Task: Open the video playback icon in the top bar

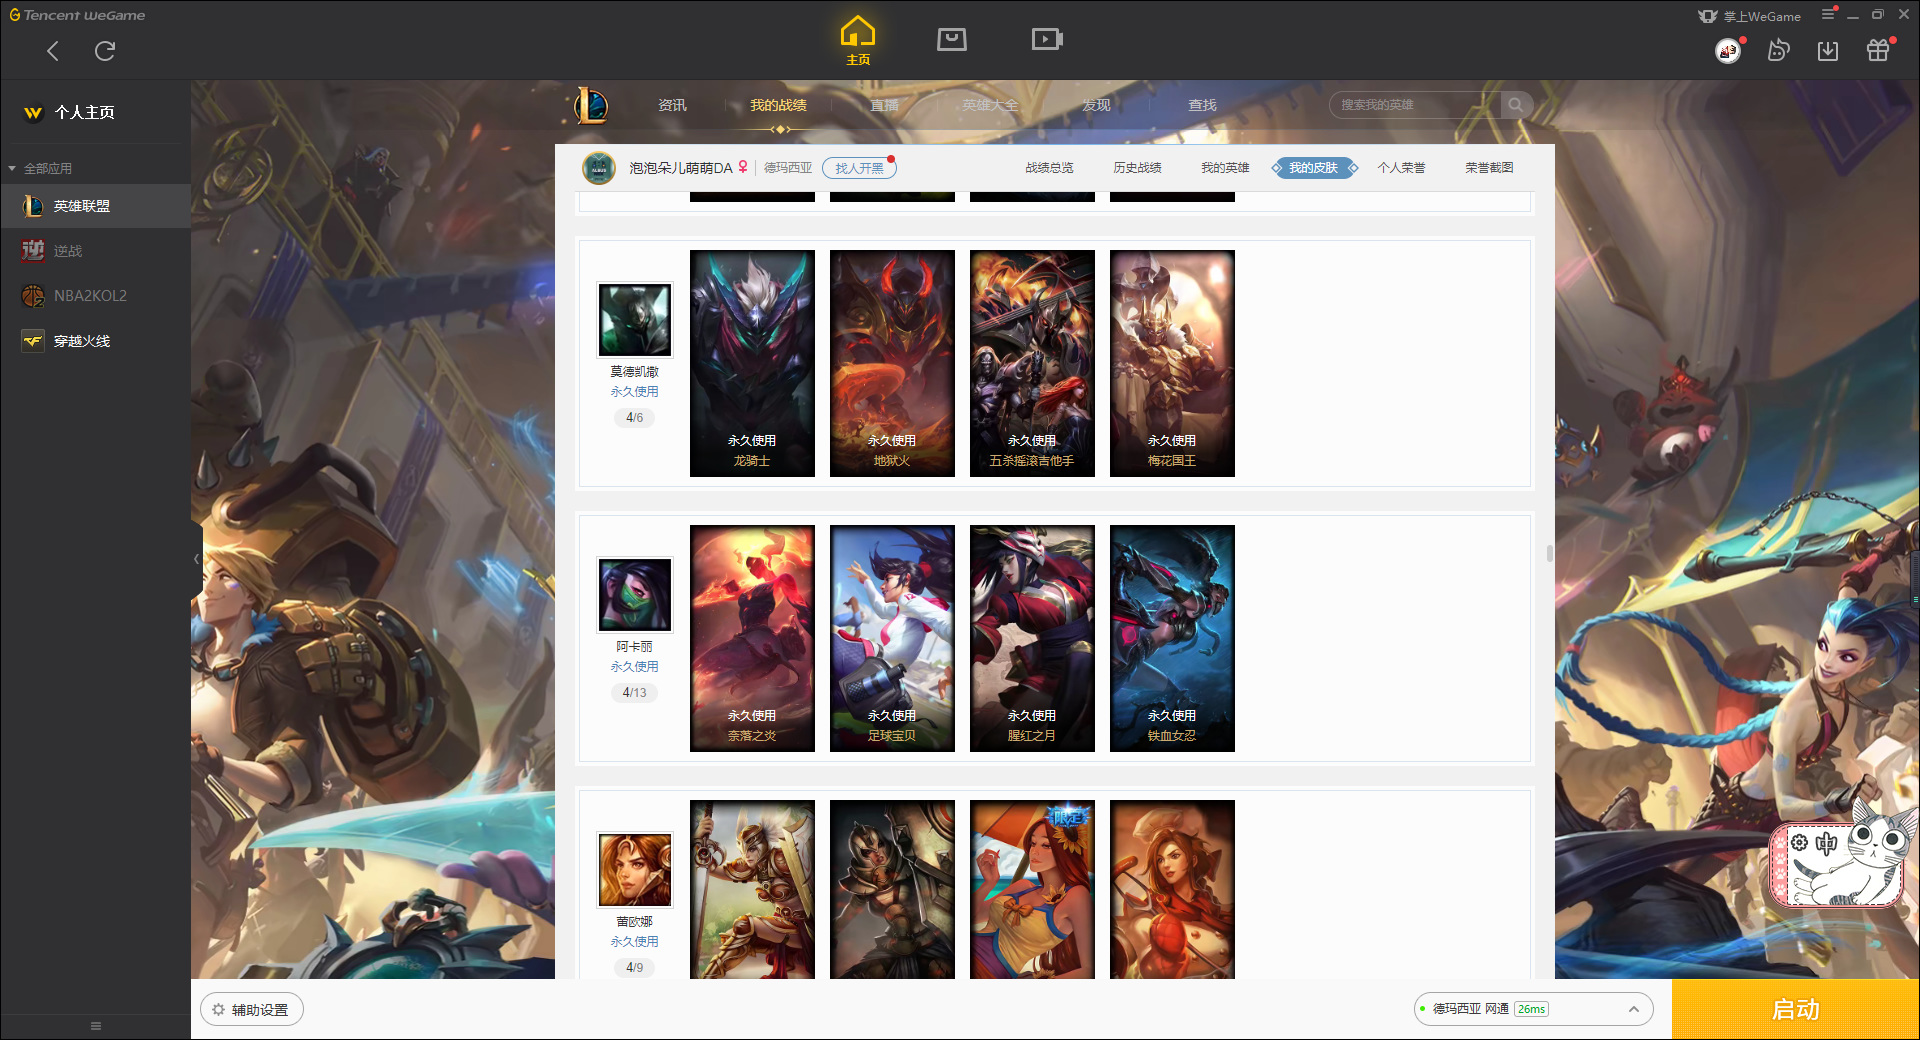Action: point(1047,39)
